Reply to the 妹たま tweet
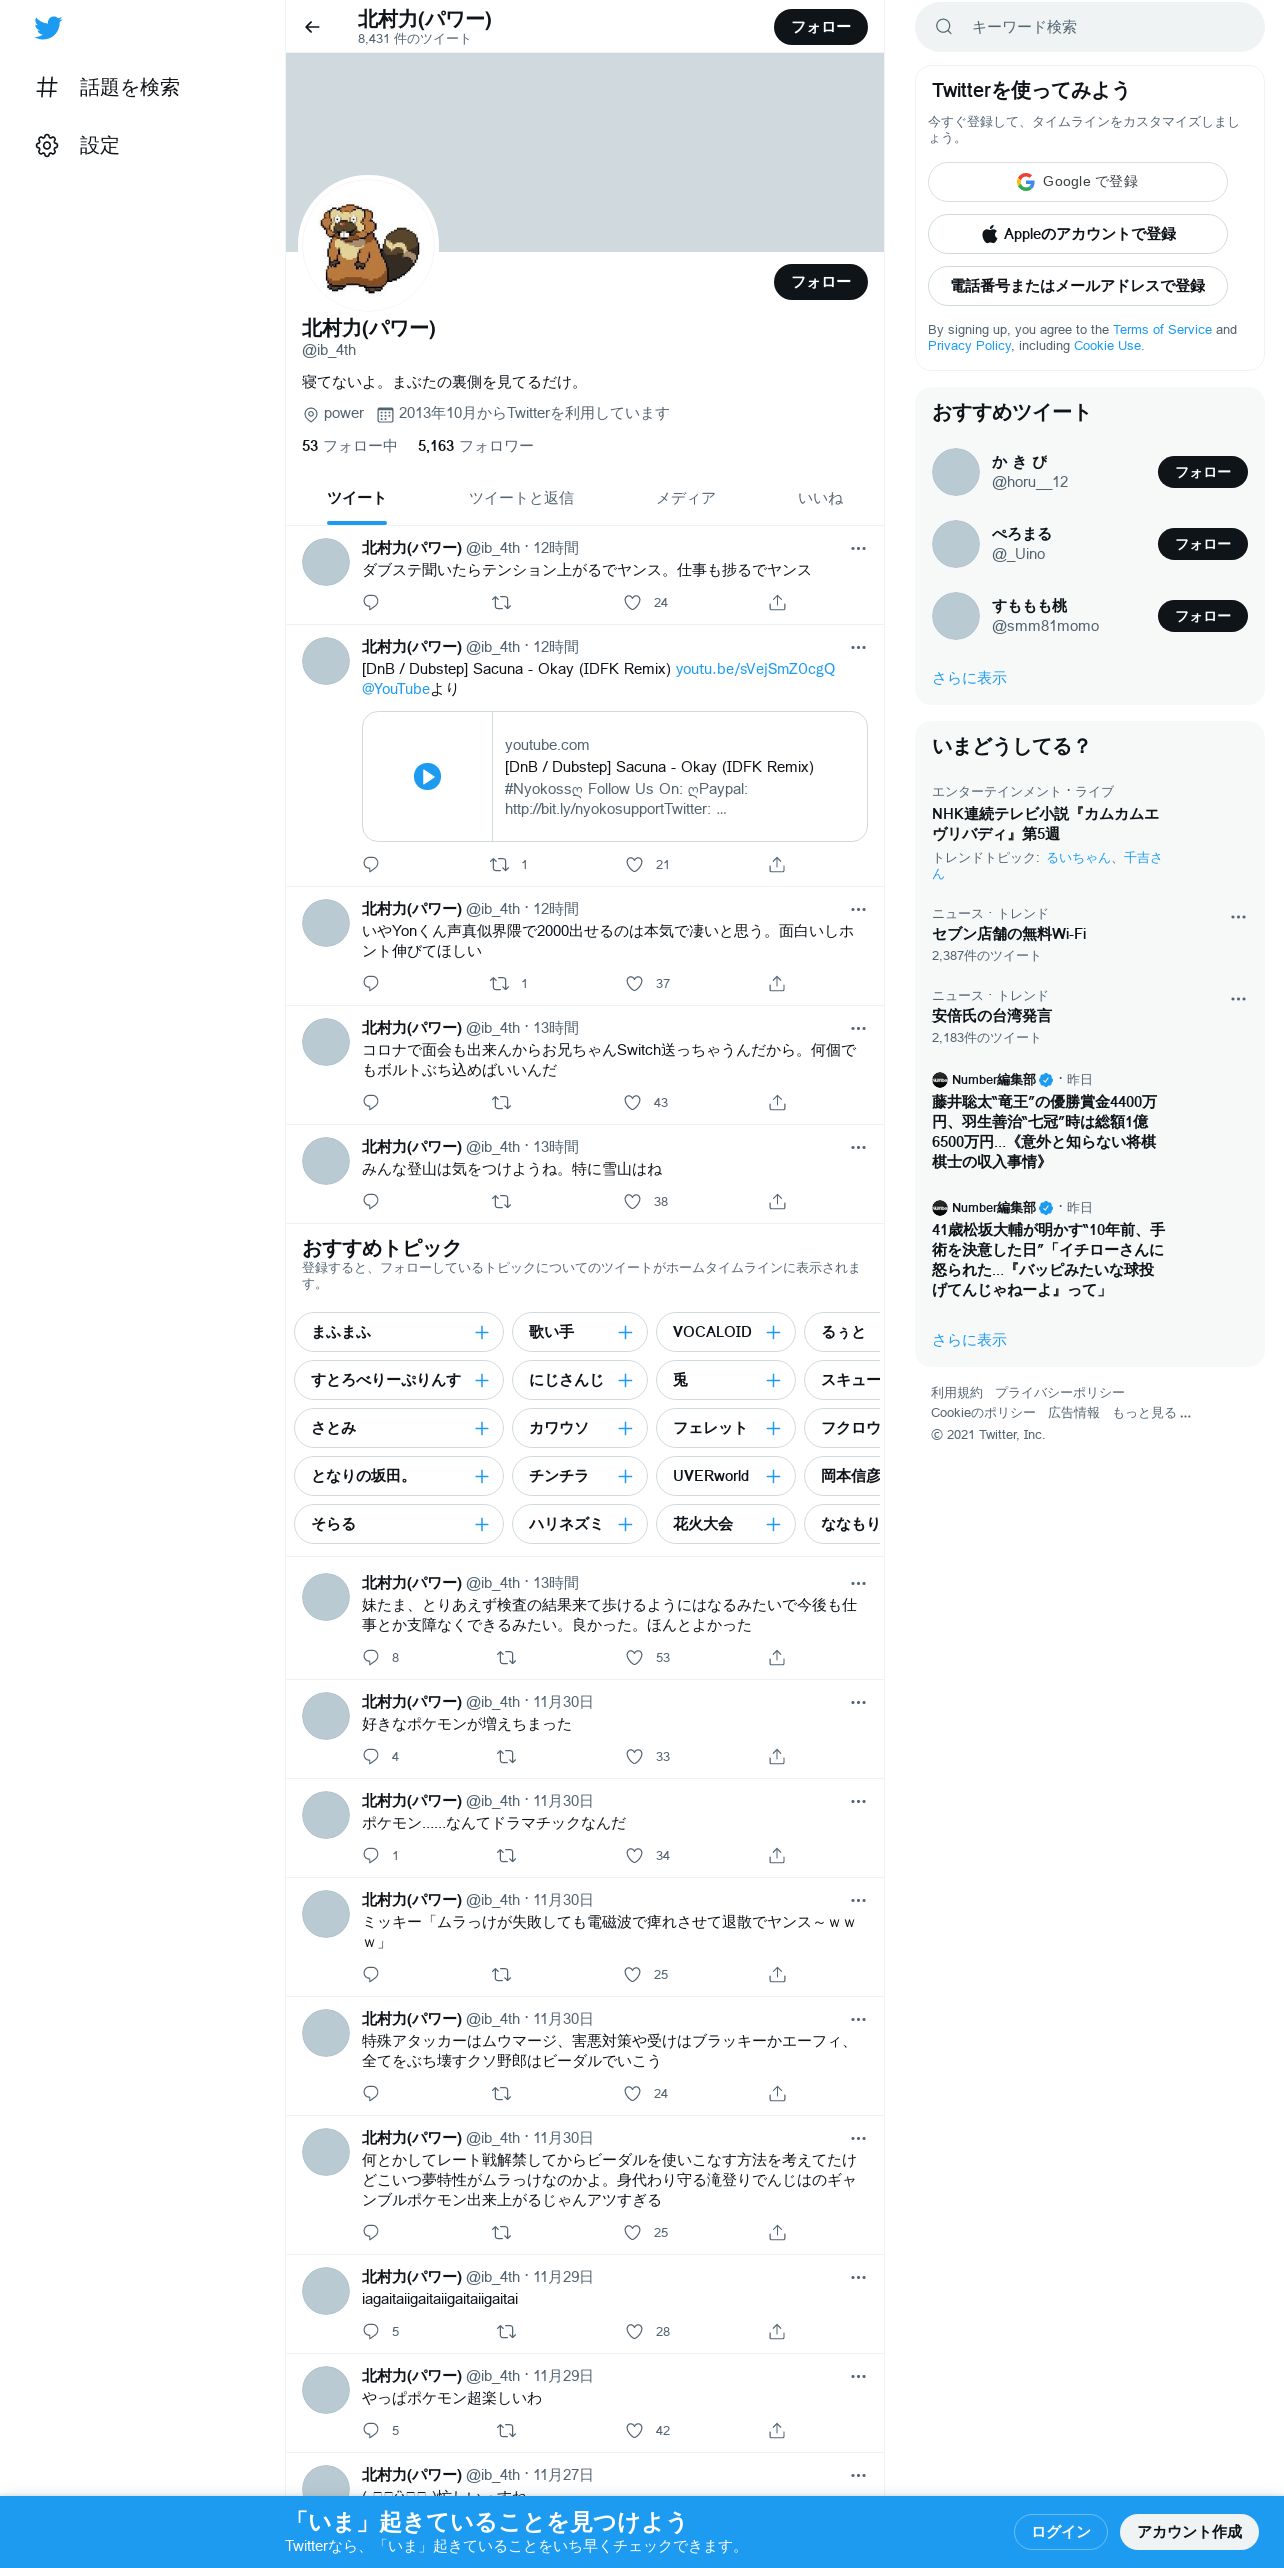The image size is (1284, 2568). 371,1657
